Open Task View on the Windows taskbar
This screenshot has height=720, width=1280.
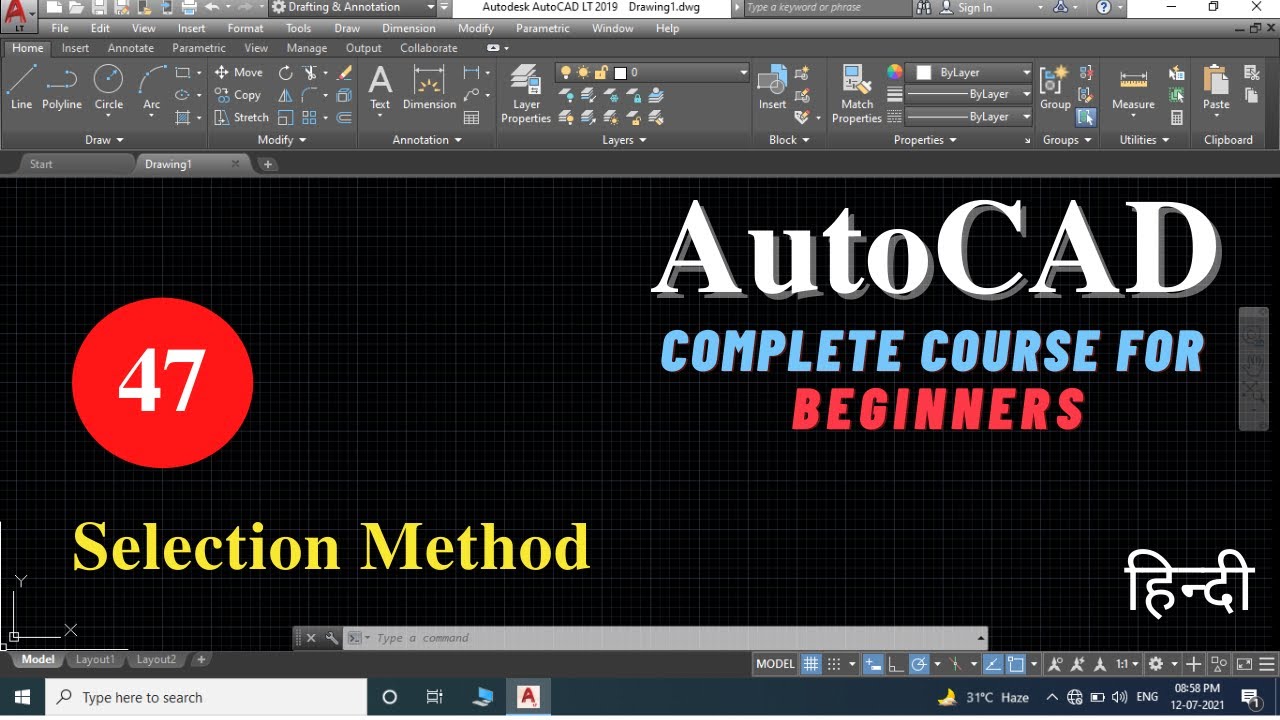coord(434,697)
